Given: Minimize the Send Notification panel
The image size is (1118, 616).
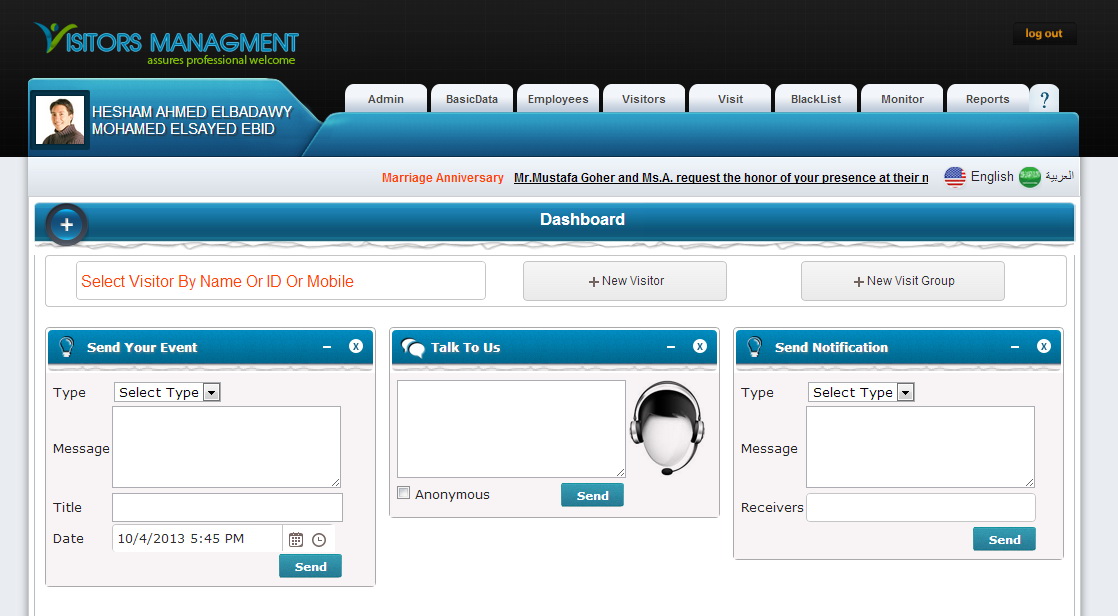Looking at the screenshot, I should [1015, 347].
